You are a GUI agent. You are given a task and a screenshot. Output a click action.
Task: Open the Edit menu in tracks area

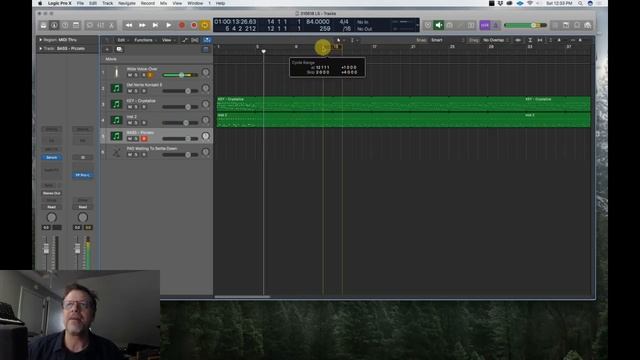122,40
